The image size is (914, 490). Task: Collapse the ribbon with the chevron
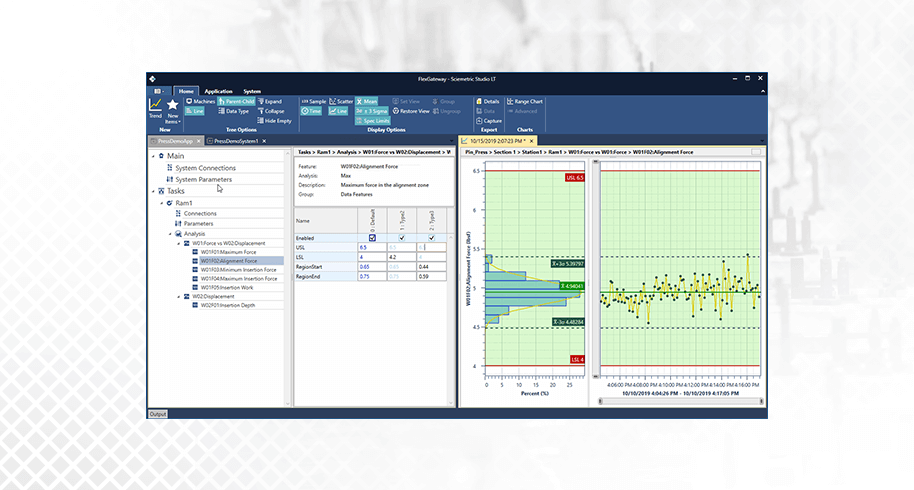762,91
